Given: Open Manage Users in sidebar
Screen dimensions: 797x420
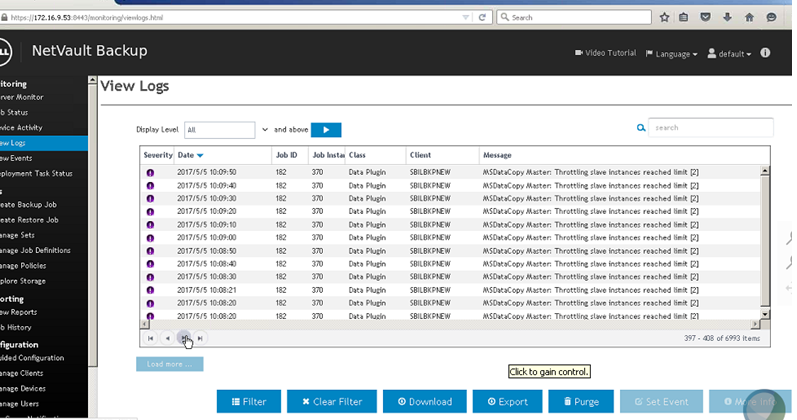Looking at the screenshot, I should click(x=19, y=404).
